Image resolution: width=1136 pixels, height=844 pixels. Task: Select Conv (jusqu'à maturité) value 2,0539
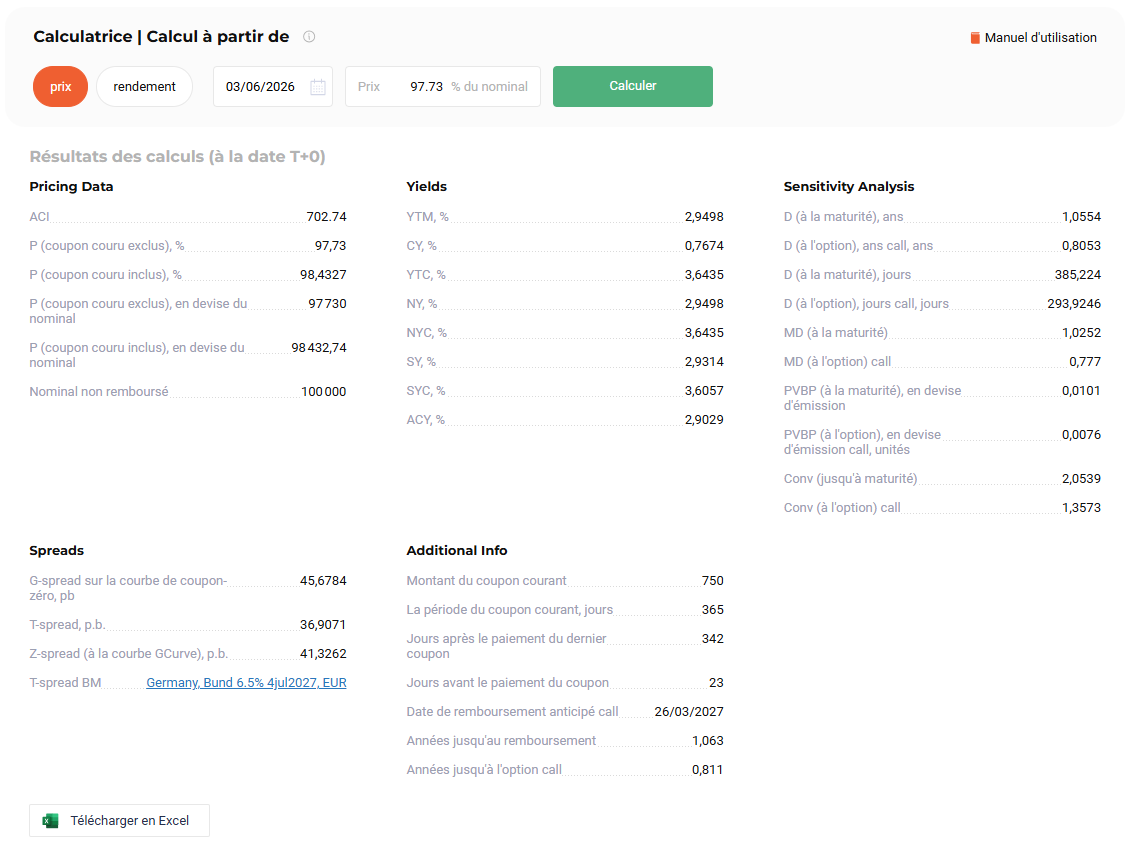[1081, 479]
